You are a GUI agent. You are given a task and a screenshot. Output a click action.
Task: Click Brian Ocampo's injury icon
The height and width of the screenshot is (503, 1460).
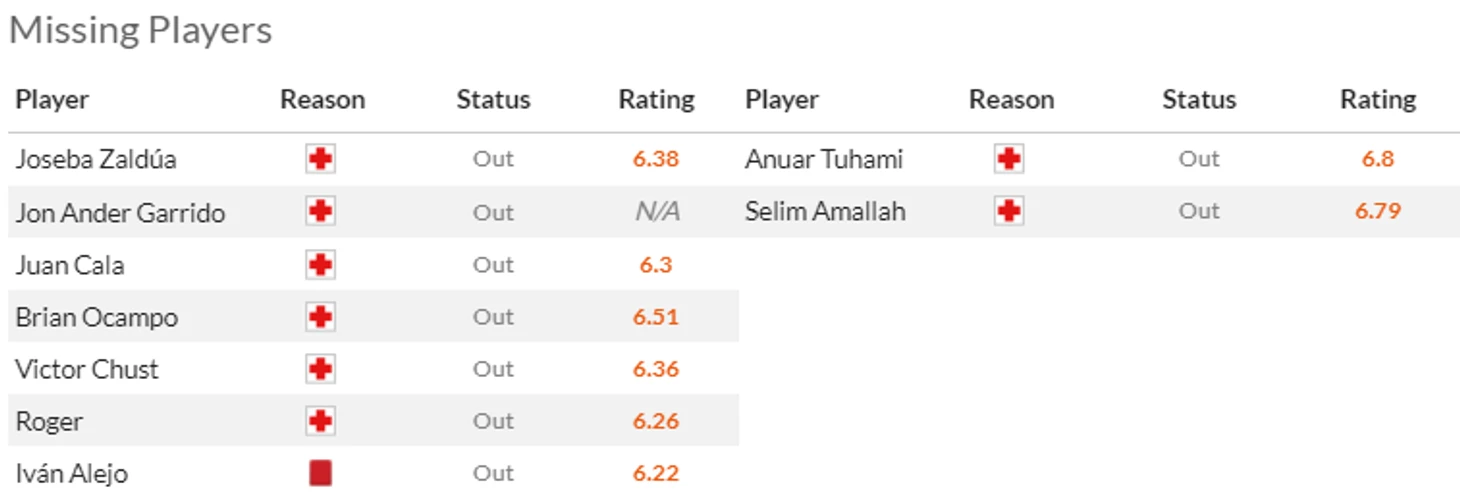pyautogui.click(x=320, y=317)
